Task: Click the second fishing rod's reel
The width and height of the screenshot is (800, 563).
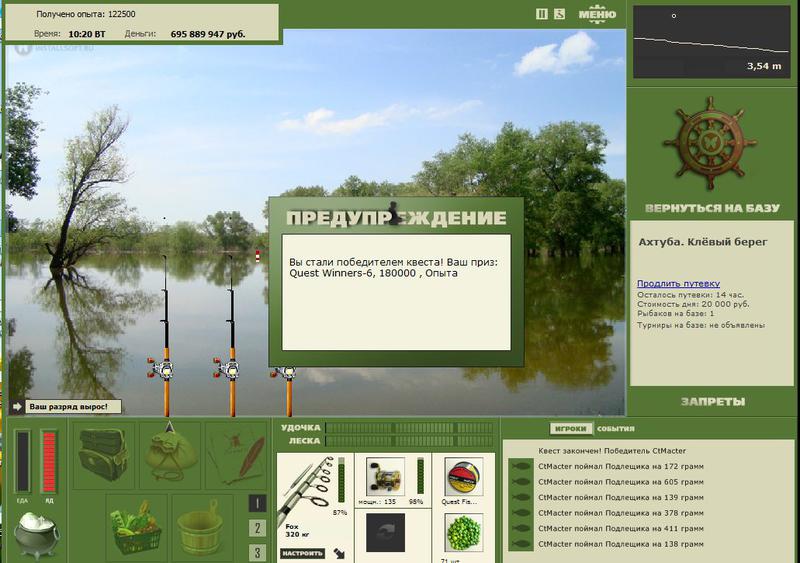Action: pyautogui.click(x=228, y=369)
